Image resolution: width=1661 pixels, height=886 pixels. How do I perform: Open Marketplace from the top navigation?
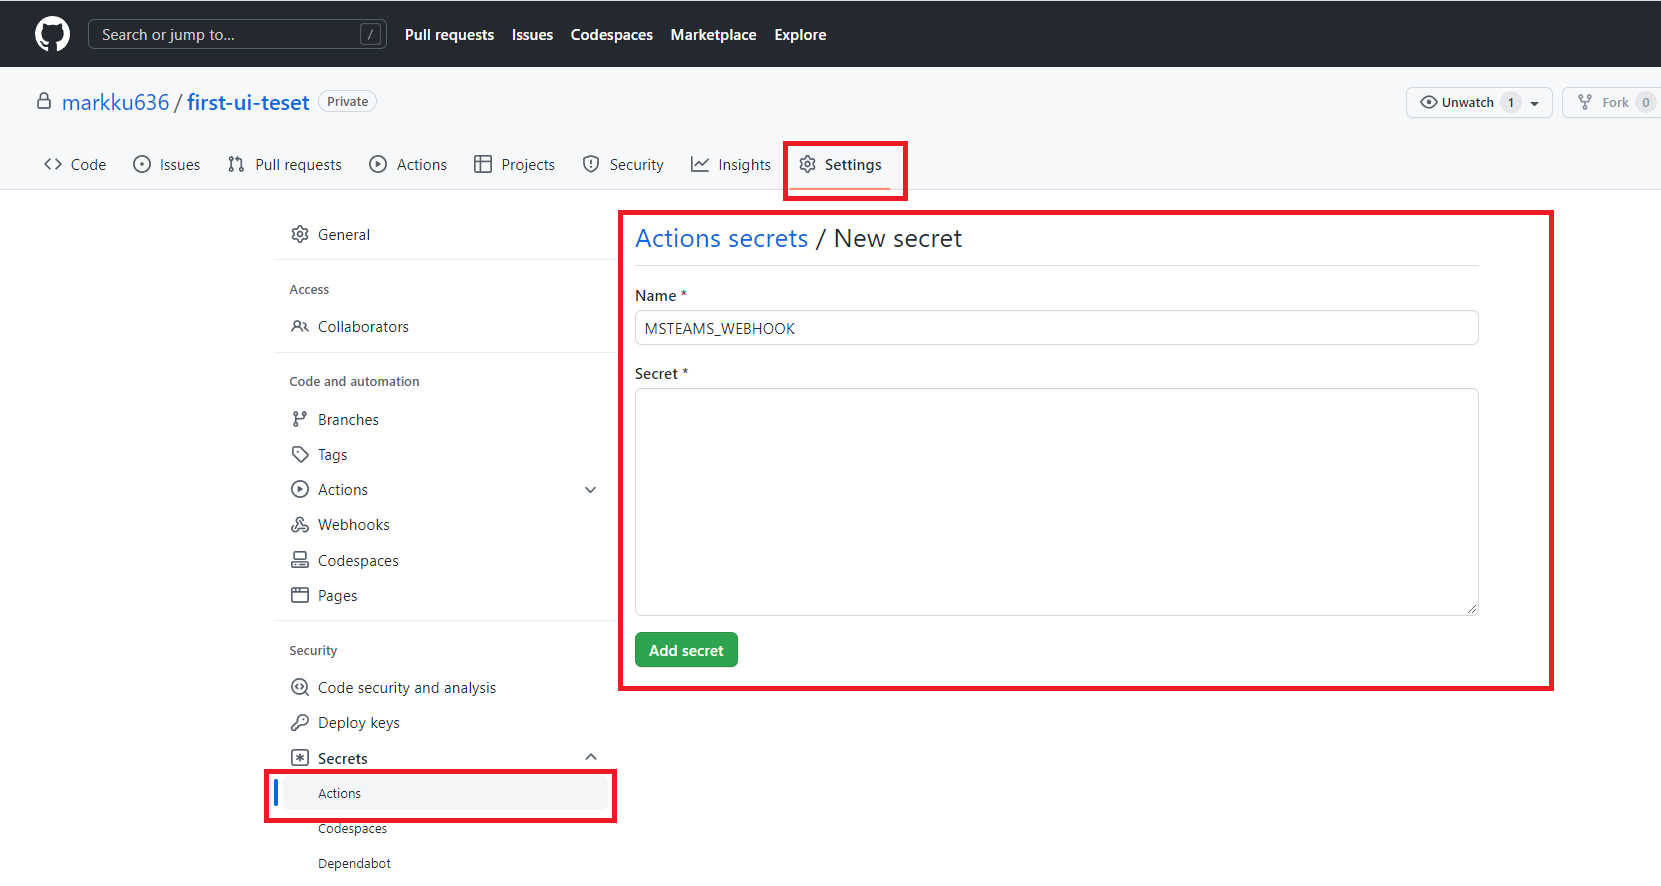[713, 35]
